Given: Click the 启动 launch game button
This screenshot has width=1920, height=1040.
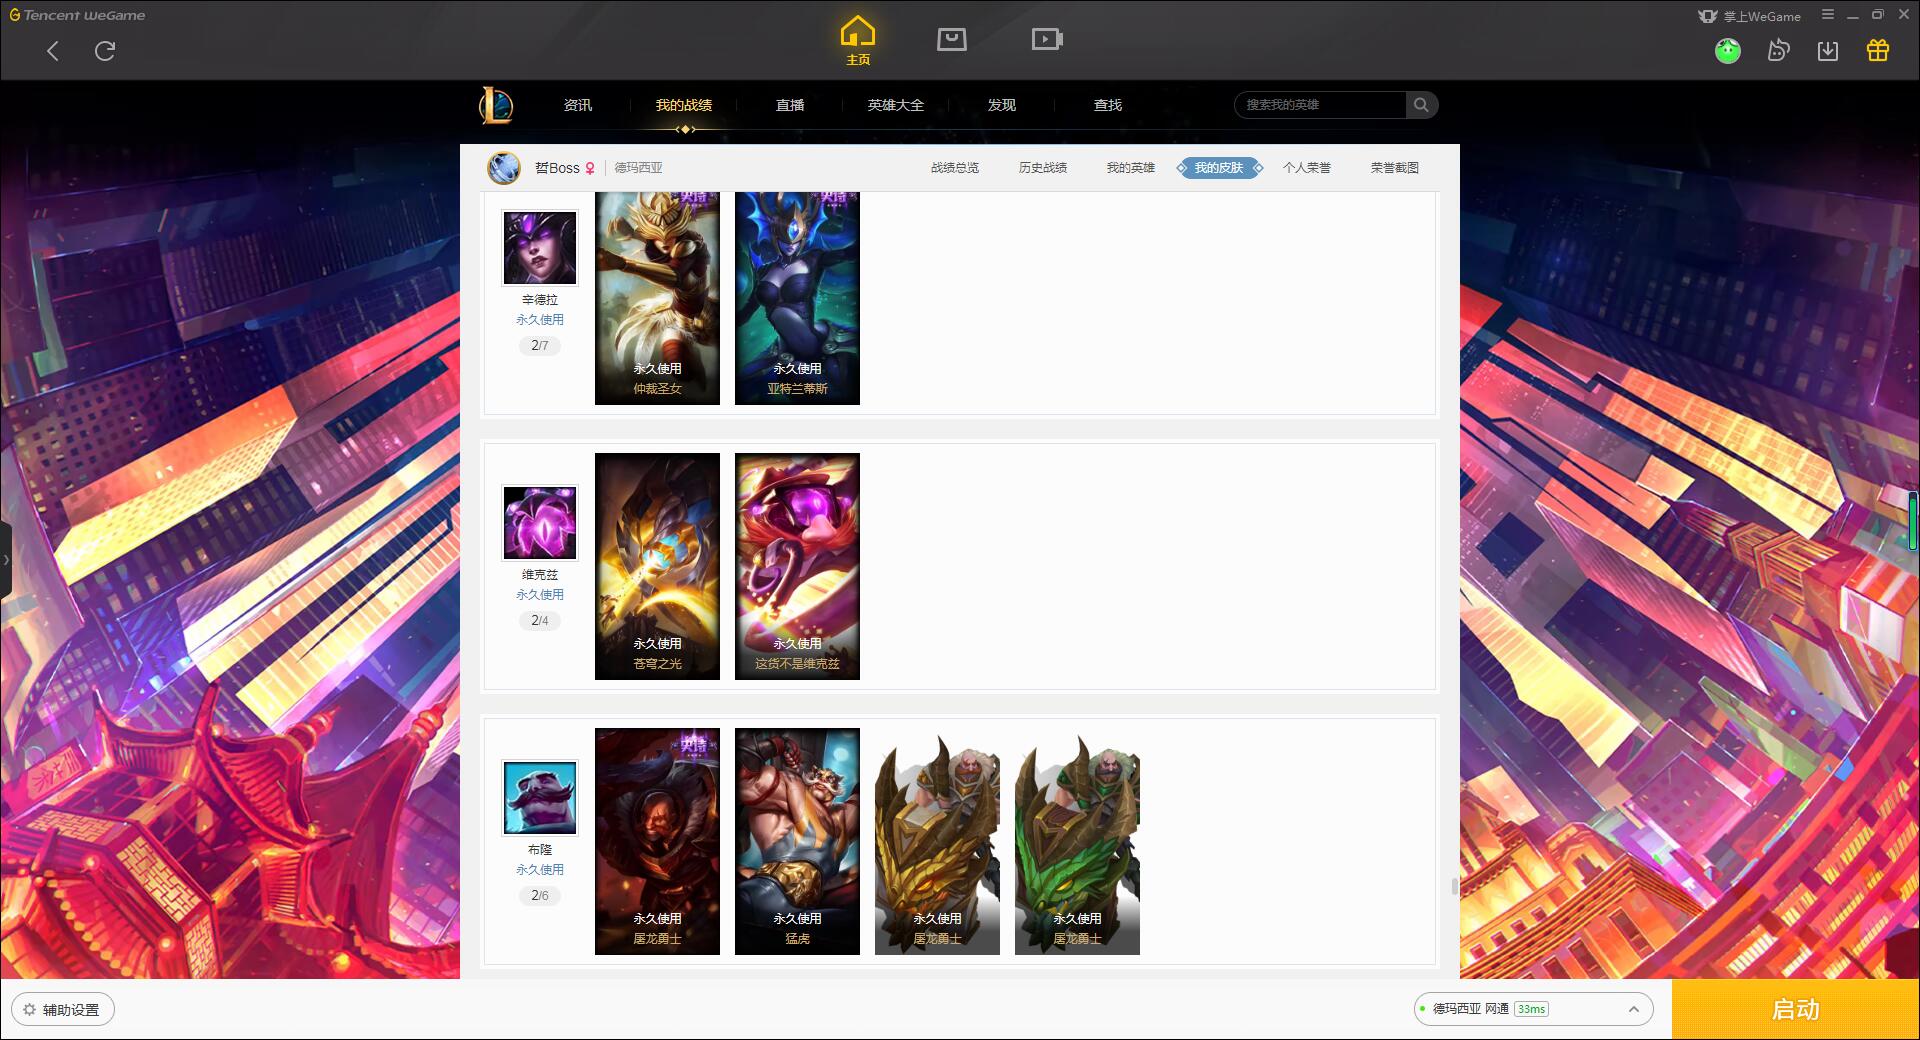Looking at the screenshot, I should [x=1795, y=1009].
